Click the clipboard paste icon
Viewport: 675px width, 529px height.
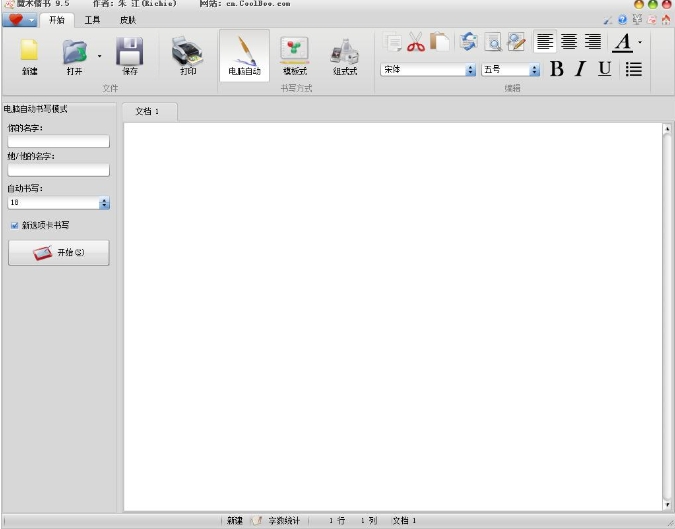pos(440,42)
